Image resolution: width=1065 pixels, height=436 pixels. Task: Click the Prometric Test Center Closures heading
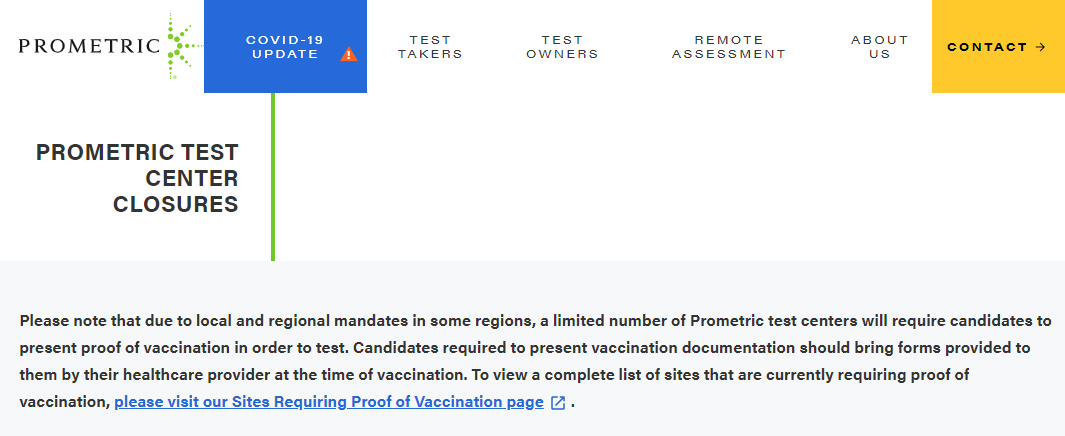pyautogui.click(x=138, y=179)
